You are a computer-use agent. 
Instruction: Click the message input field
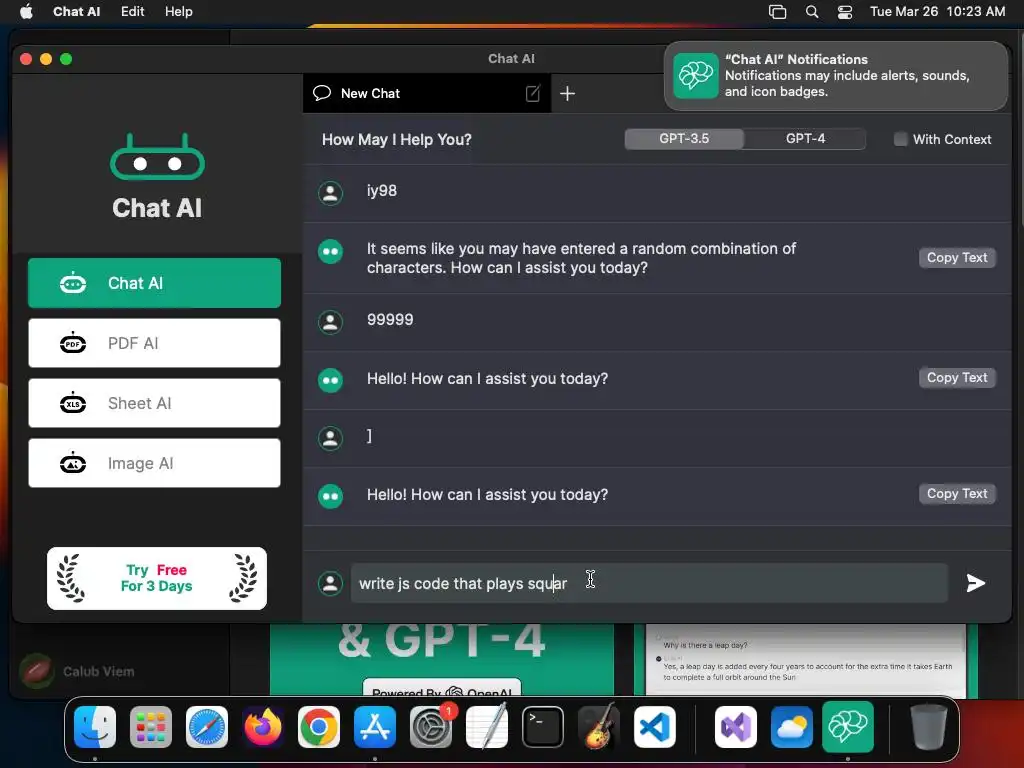point(649,583)
